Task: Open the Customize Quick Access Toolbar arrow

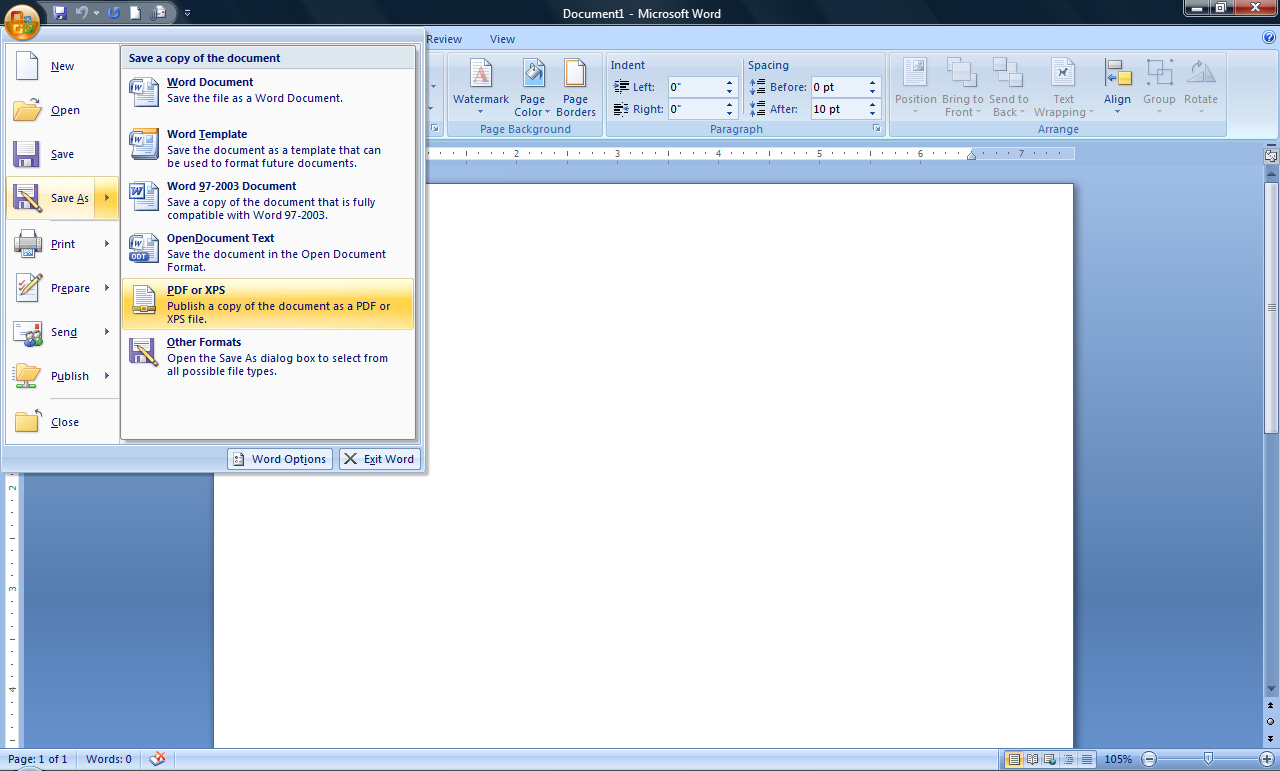Action: tap(188, 13)
